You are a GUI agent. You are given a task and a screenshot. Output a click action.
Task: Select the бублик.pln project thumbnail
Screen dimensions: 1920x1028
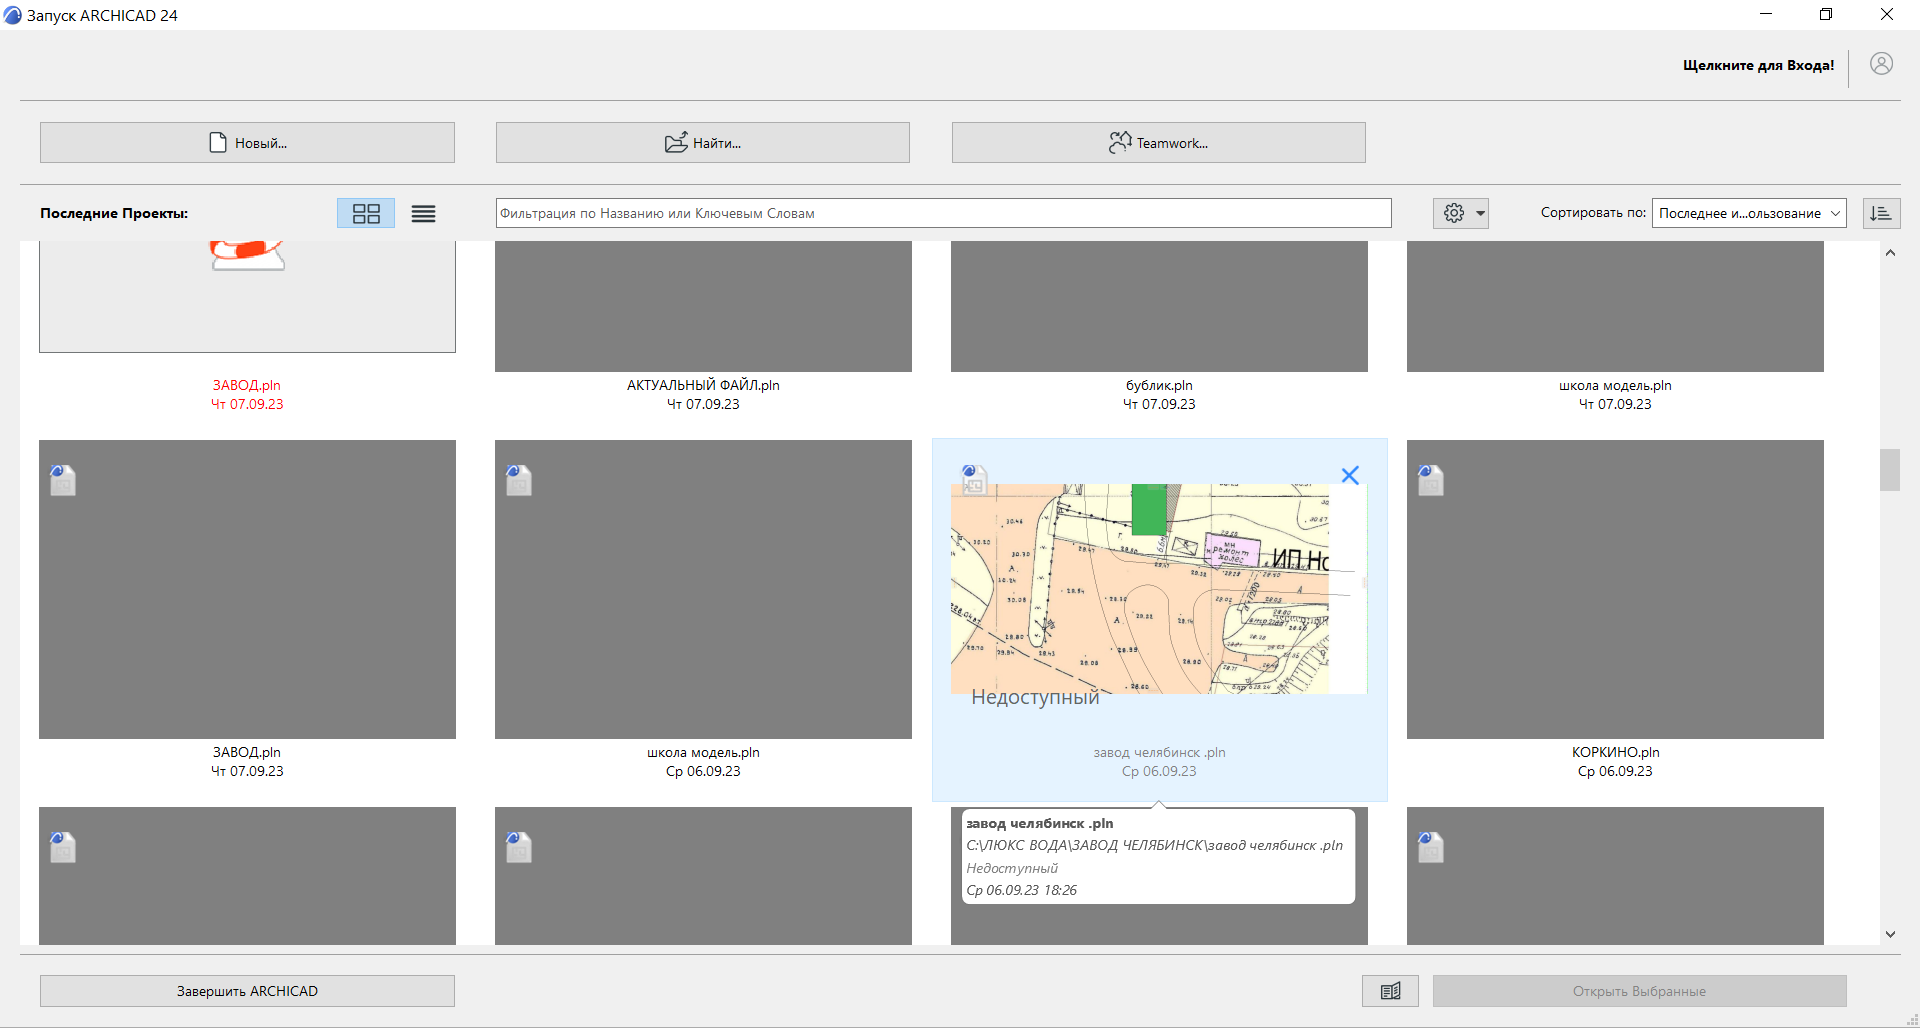coord(1159,307)
